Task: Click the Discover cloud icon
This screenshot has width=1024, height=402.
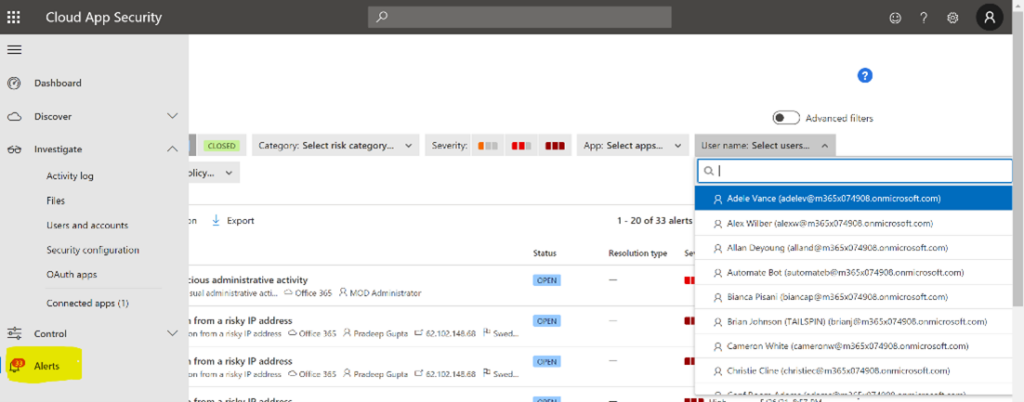Action: click(x=14, y=116)
